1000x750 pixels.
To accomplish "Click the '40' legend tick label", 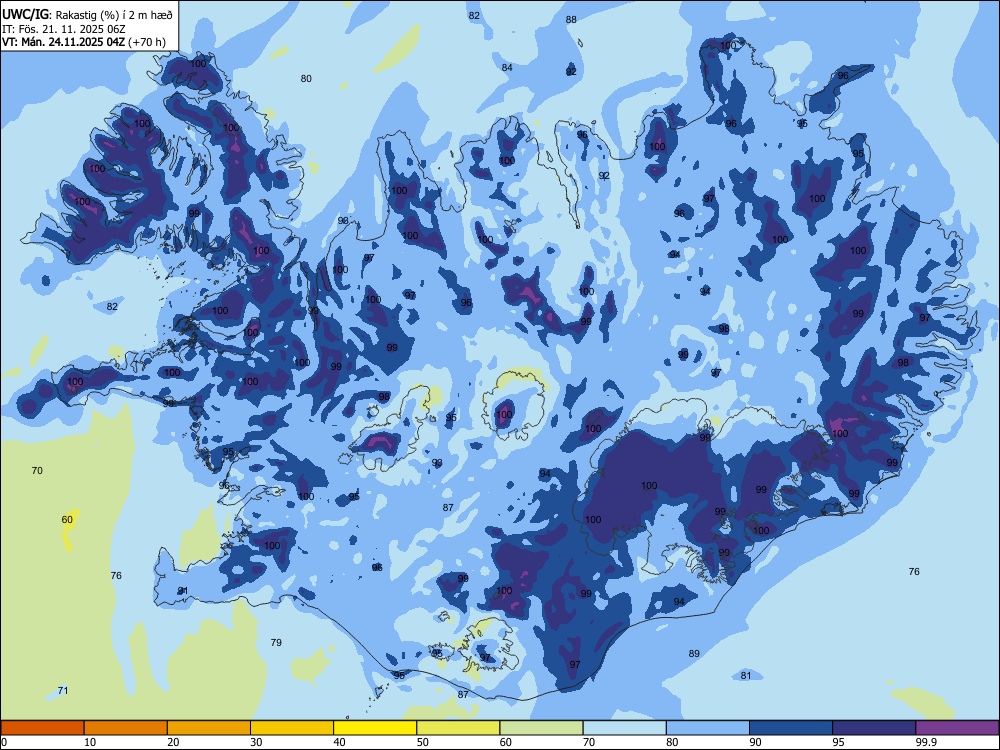I will pyautogui.click(x=339, y=742).
